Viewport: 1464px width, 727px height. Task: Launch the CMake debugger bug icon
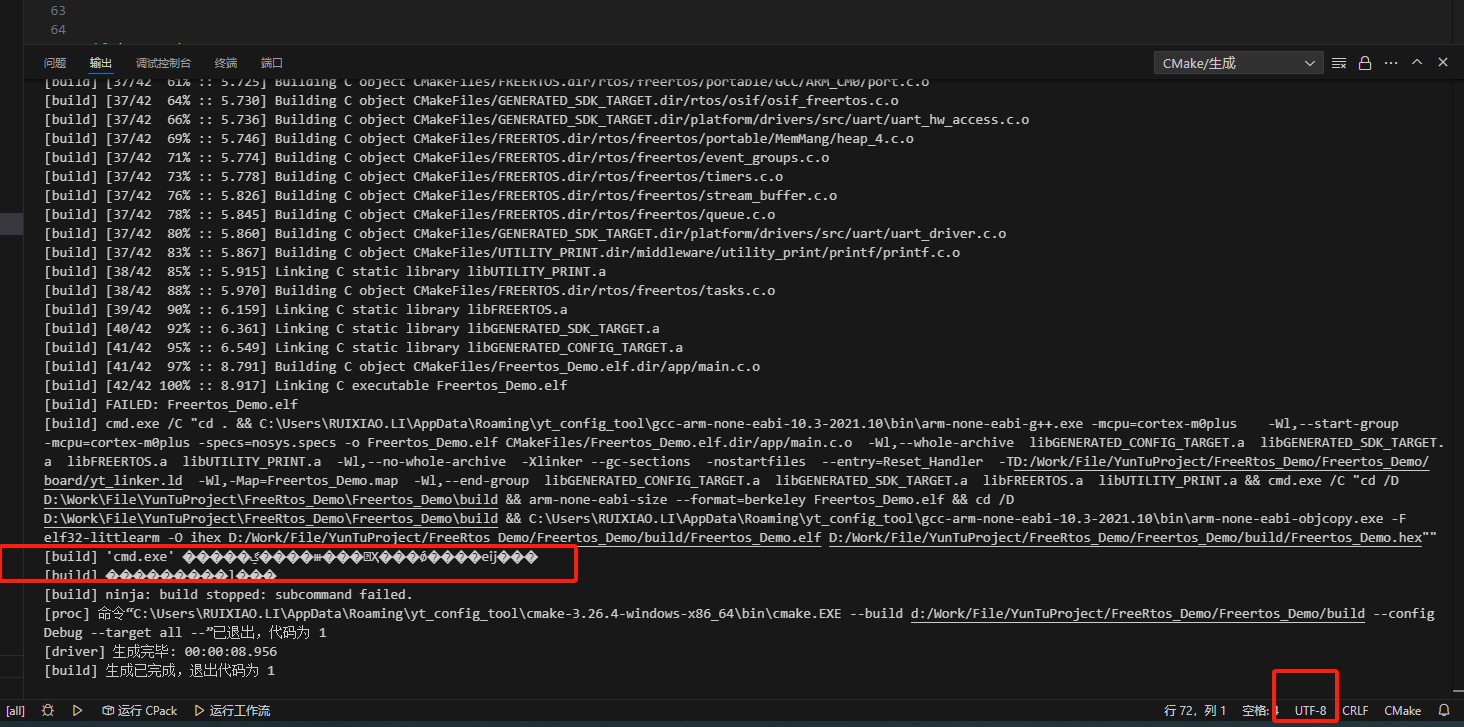pyautogui.click(x=47, y=711)
